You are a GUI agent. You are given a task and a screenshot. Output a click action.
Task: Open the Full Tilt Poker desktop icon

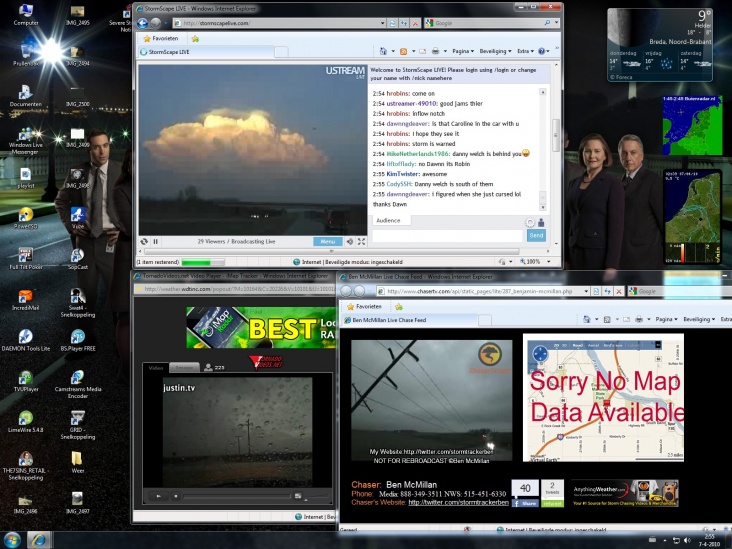26,259
